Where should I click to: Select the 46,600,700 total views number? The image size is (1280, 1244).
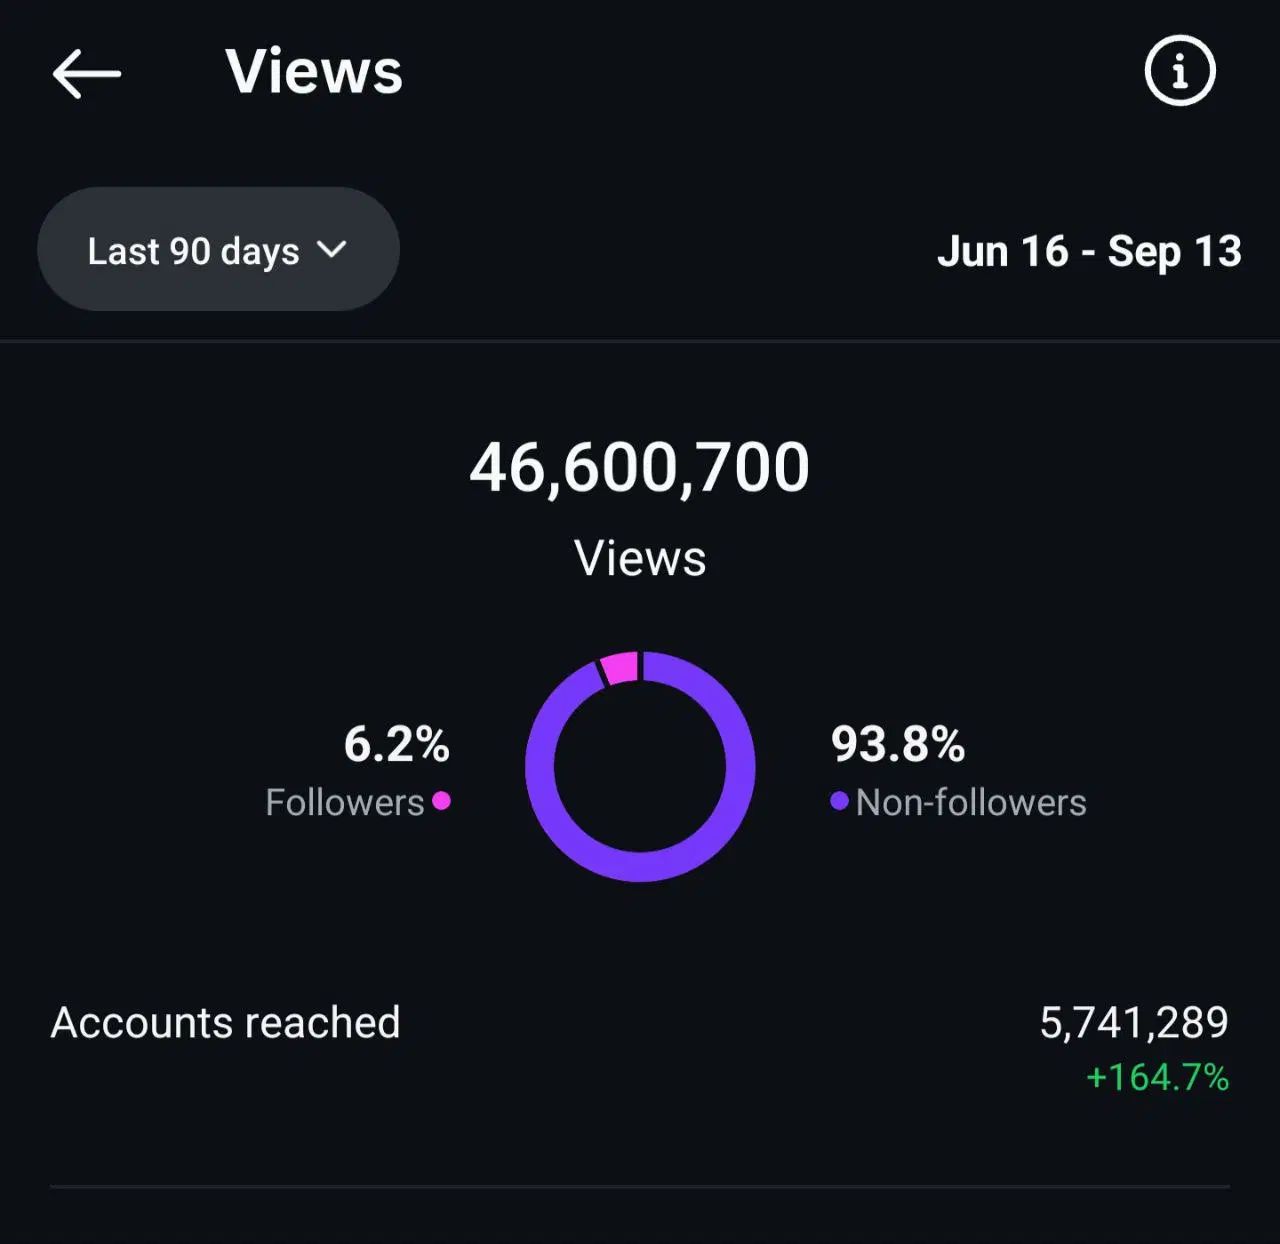click(640, 467)
